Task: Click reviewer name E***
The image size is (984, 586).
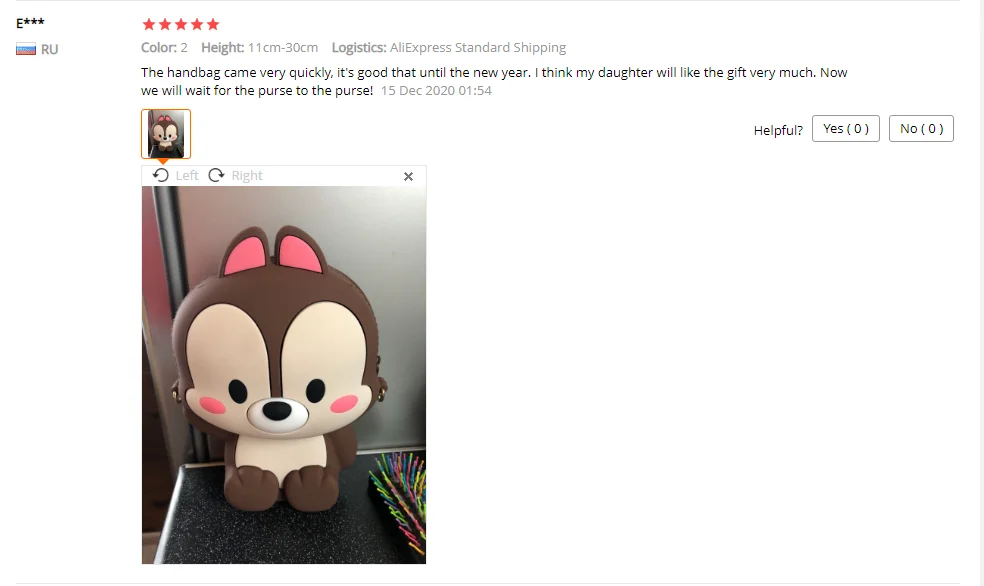Action: [x=30, y=23]
